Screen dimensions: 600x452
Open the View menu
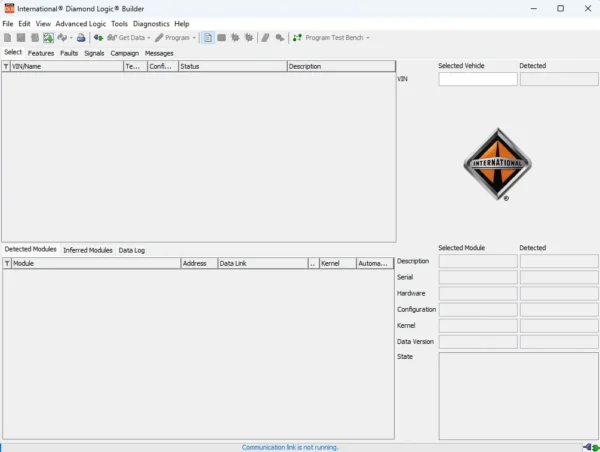click(43, 24)
